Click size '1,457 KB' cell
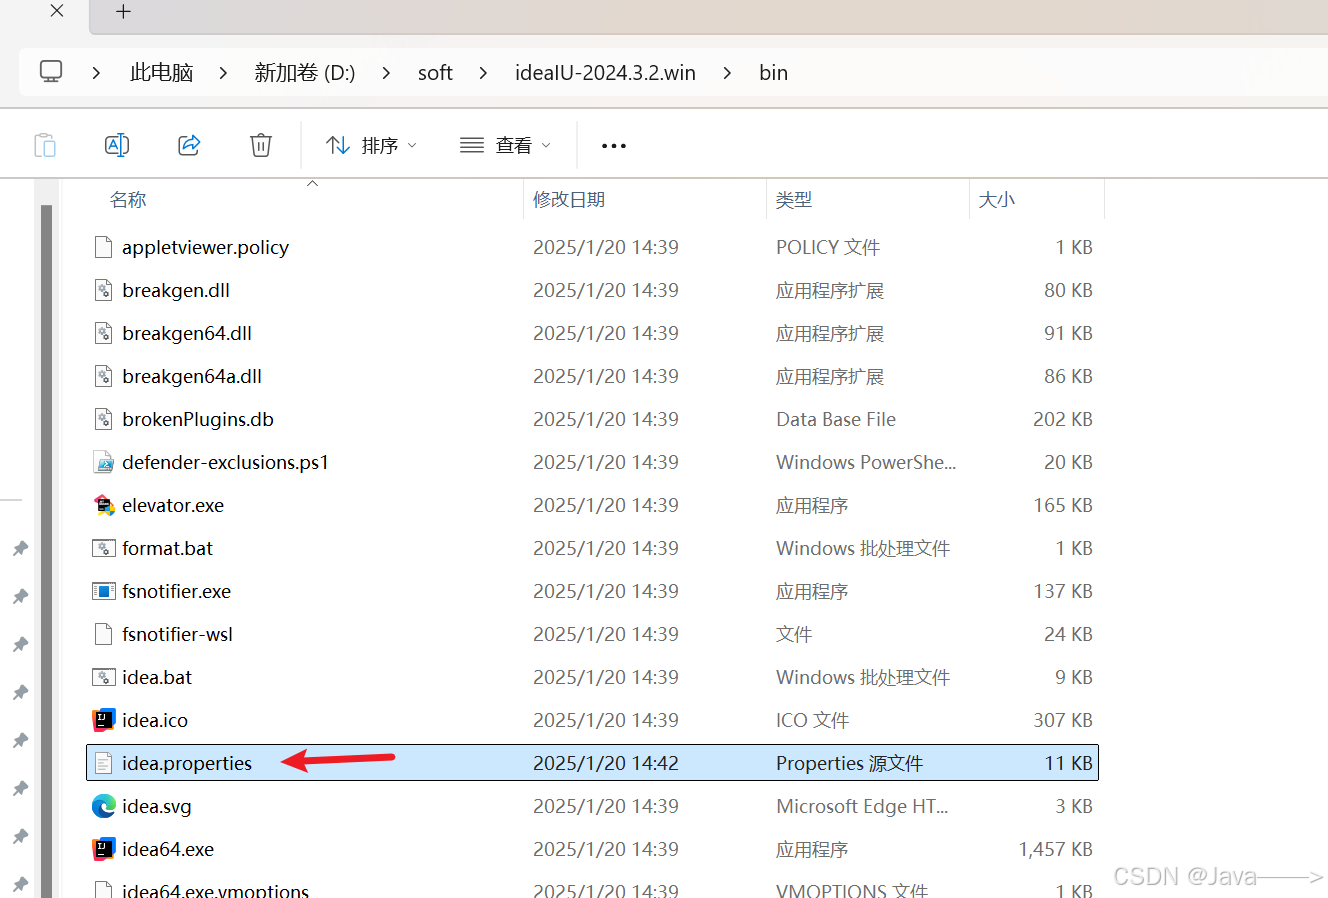1328x898 pixels. click(x=1056, y=849)
